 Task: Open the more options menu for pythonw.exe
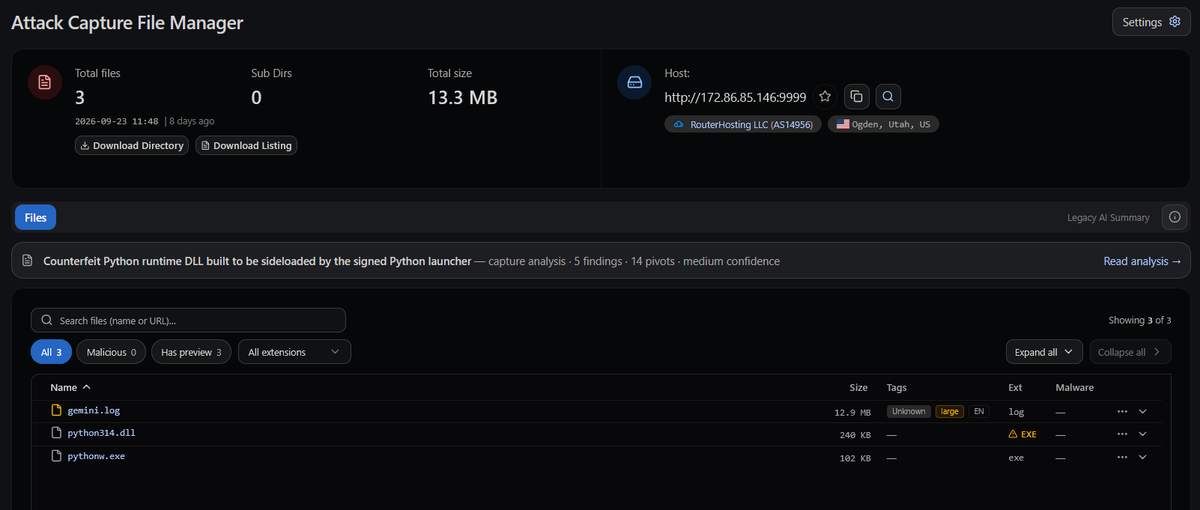[x=1122, y=457]
